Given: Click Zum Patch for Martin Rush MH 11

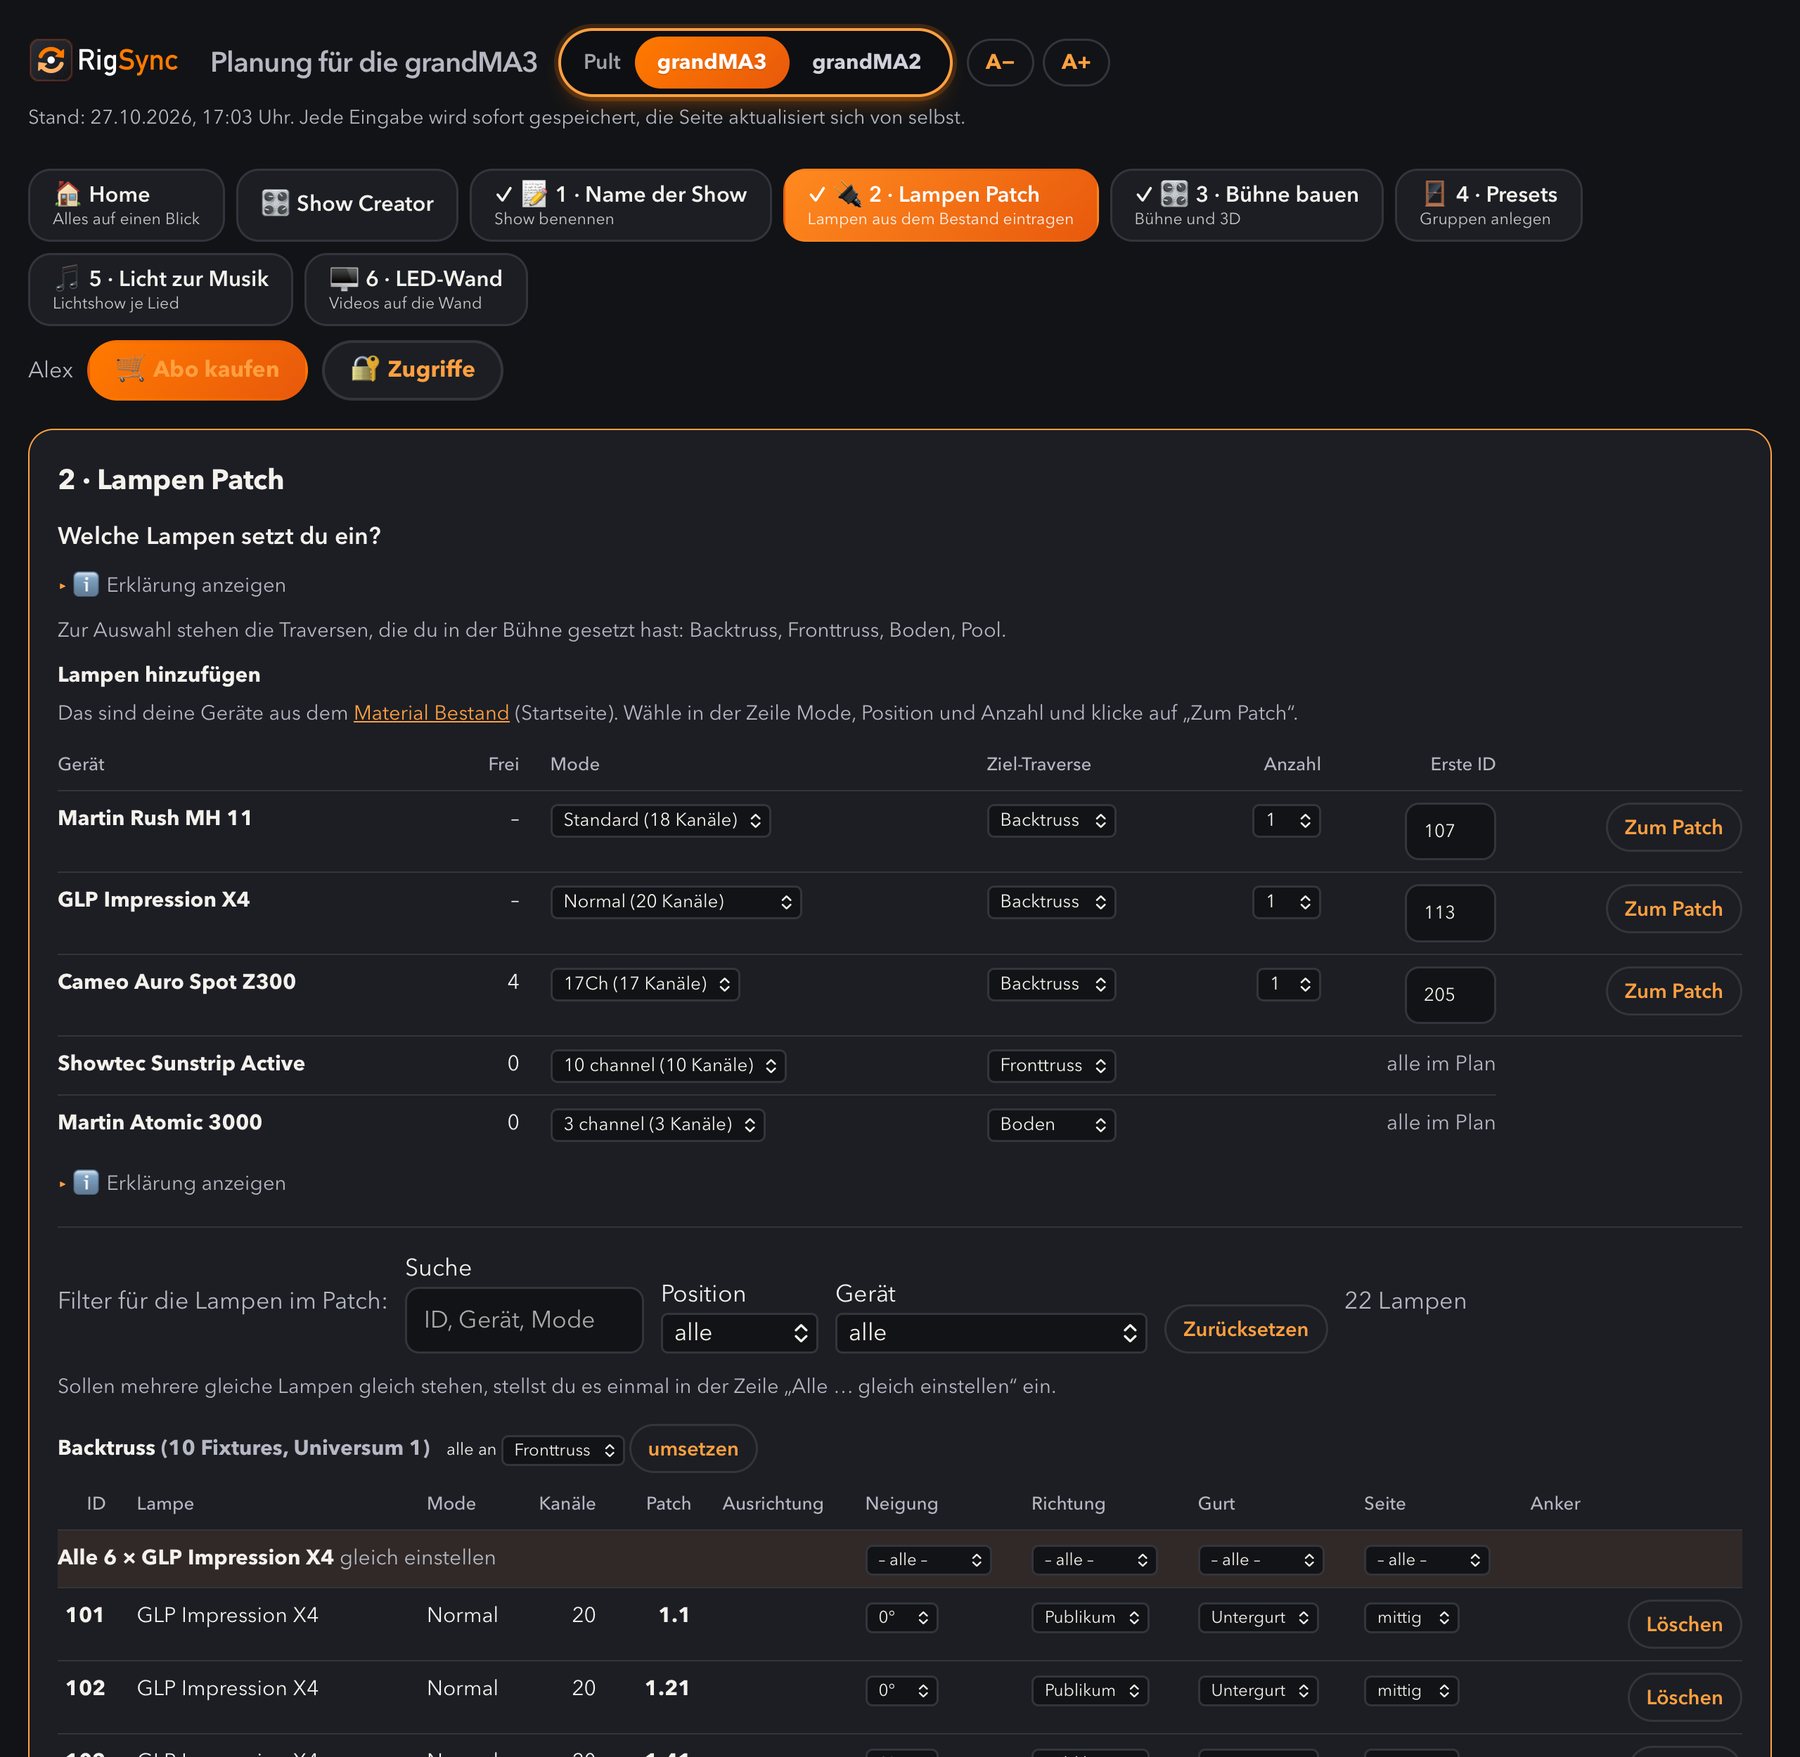Looking at the screenshot, I should (x=1673, y=828).
